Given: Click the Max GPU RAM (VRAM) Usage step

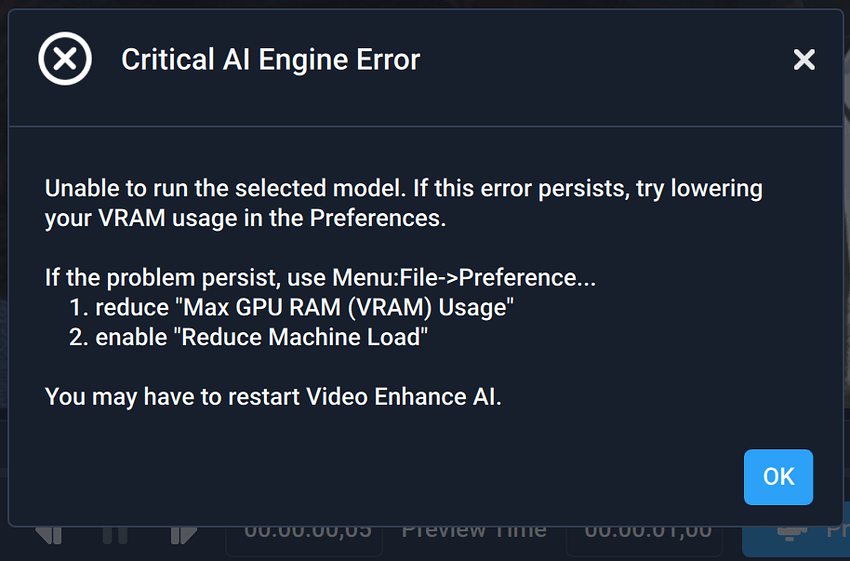Looking at the screenshot, I should 304,307.
